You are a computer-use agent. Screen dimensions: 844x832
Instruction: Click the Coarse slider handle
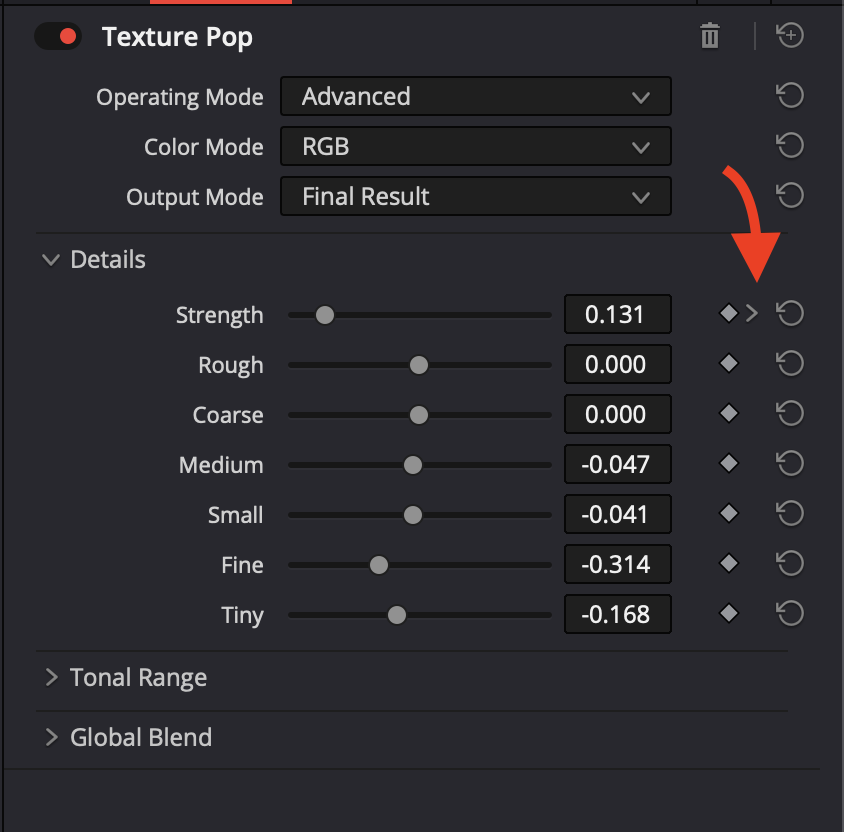point(419,415)
